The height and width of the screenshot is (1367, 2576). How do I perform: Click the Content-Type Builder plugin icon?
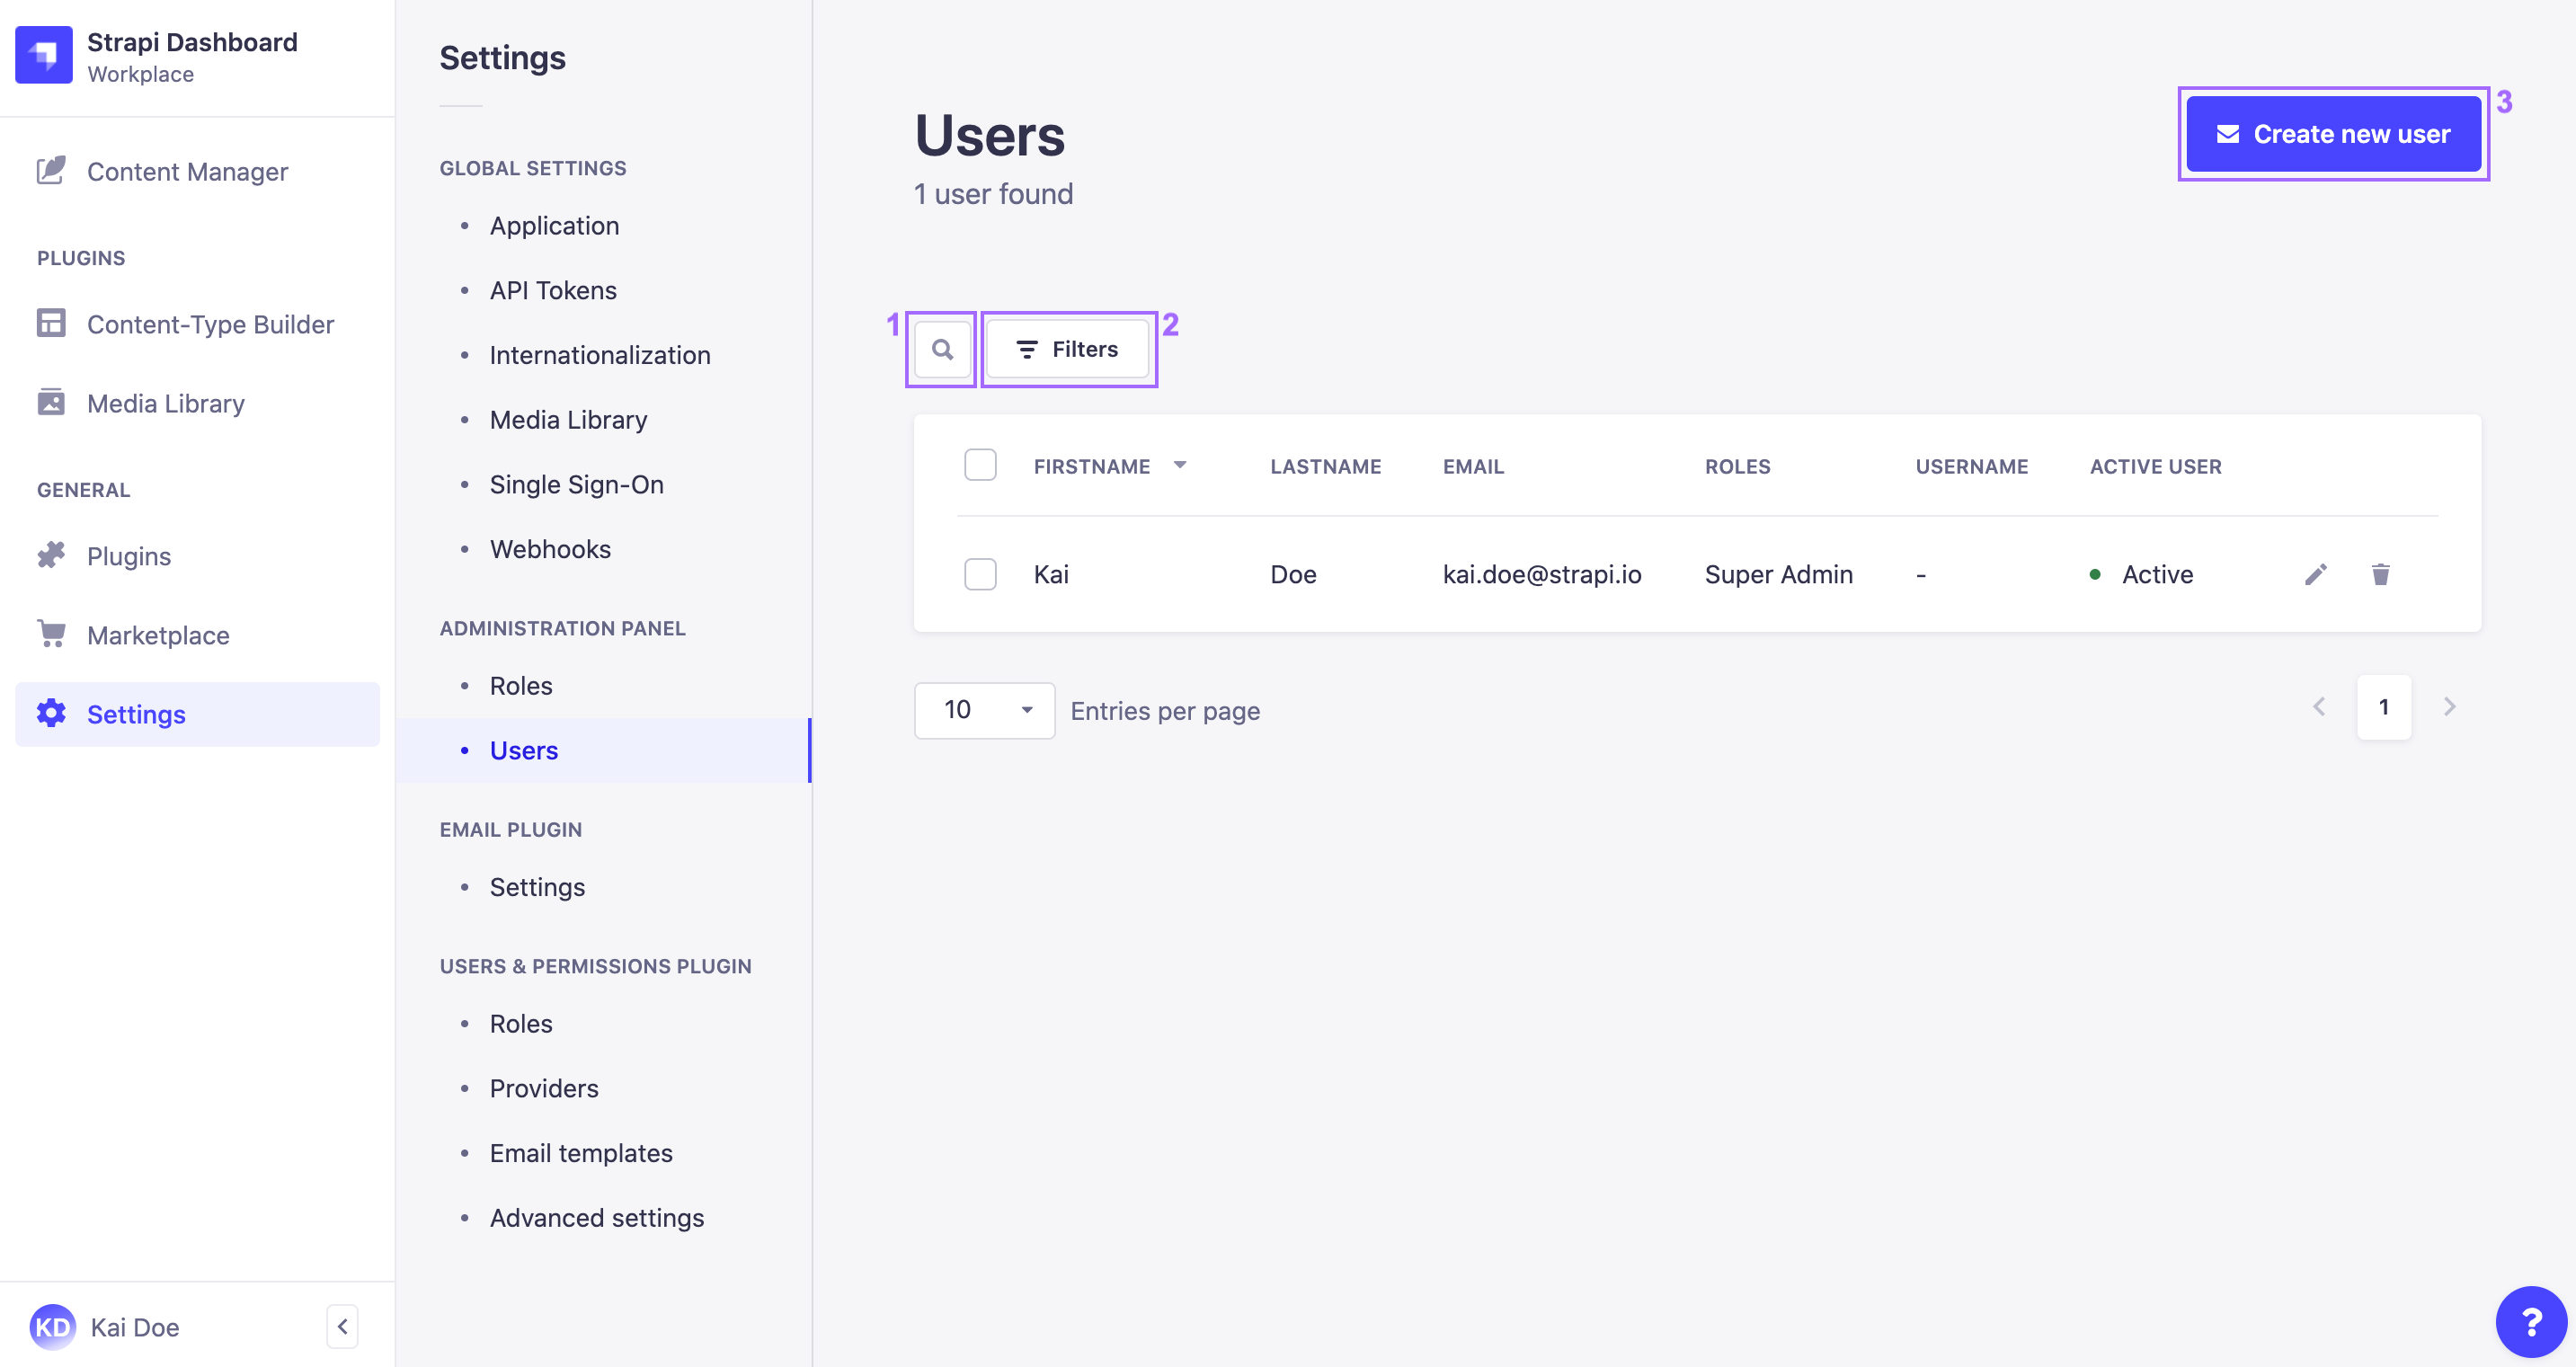click(x=51, y=322)
